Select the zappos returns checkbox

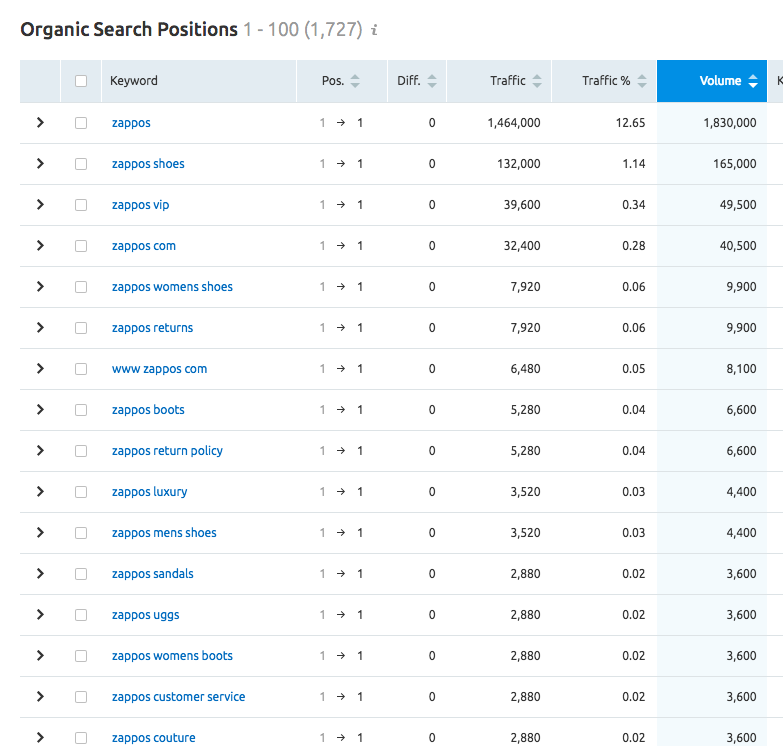coord(81,328)
